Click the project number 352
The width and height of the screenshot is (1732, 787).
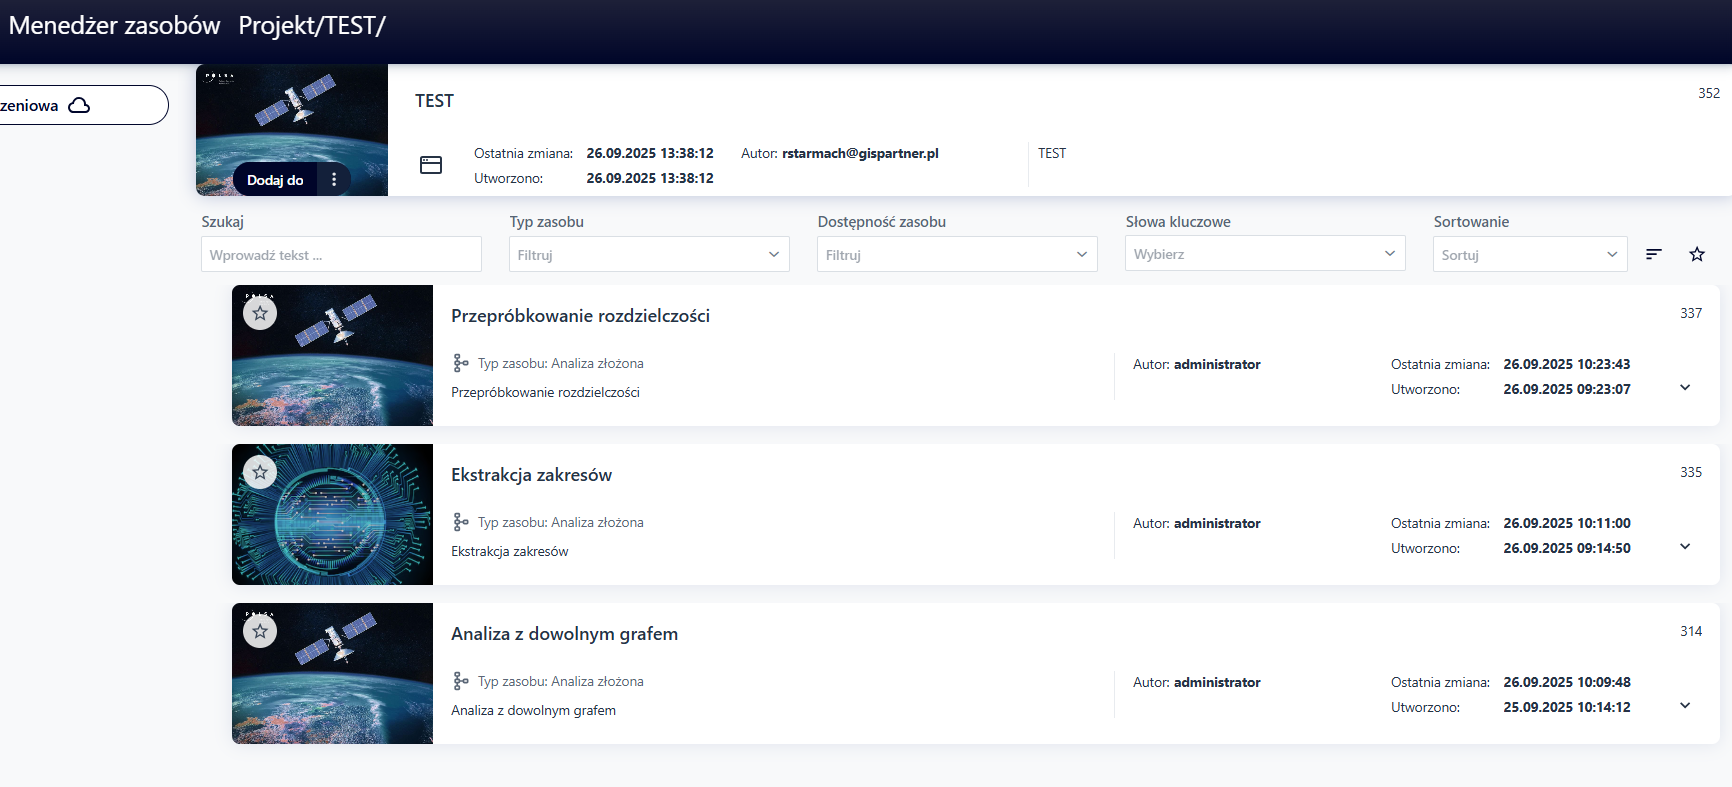pos(1709,93)
